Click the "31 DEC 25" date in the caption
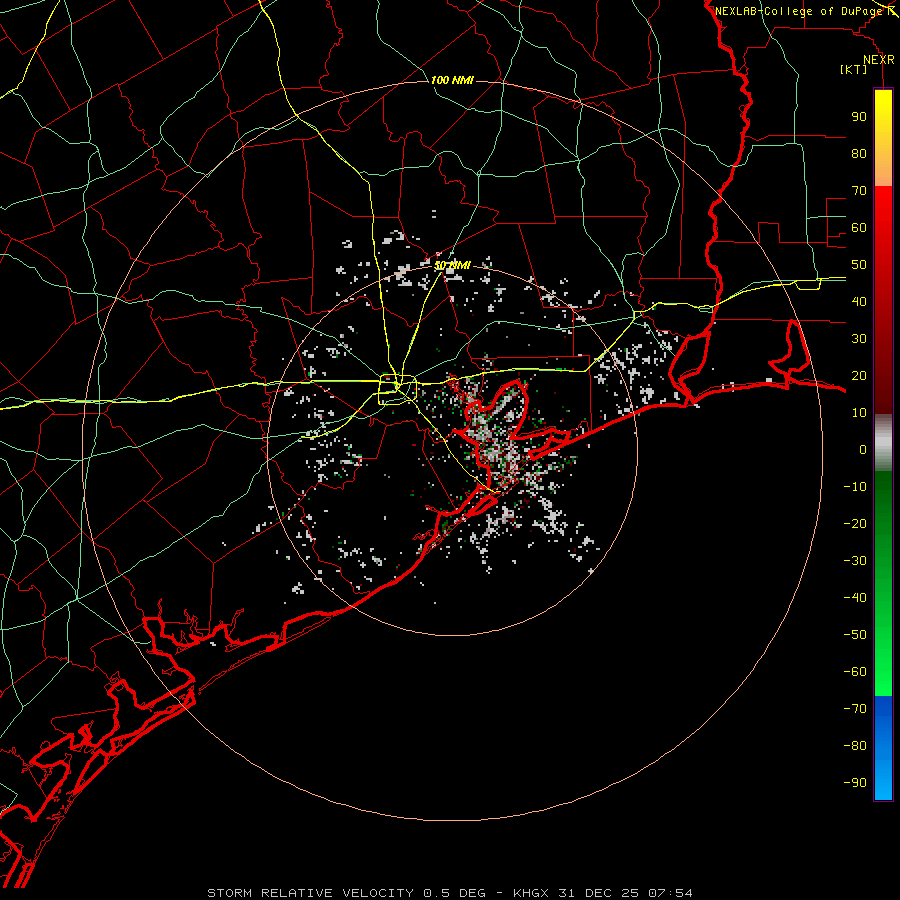900x900 pixels. click(x=598, y=893)
